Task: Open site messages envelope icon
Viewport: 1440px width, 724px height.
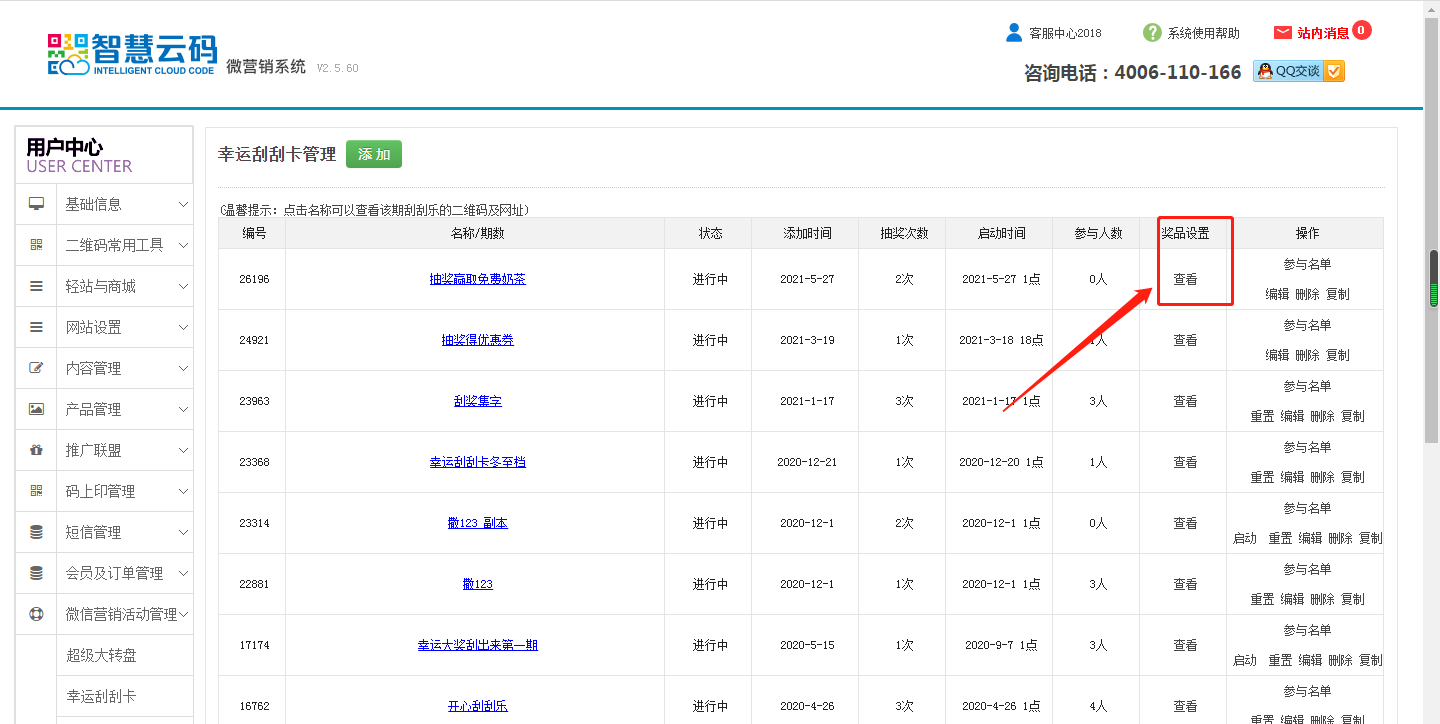Action: coord(1282,33)
